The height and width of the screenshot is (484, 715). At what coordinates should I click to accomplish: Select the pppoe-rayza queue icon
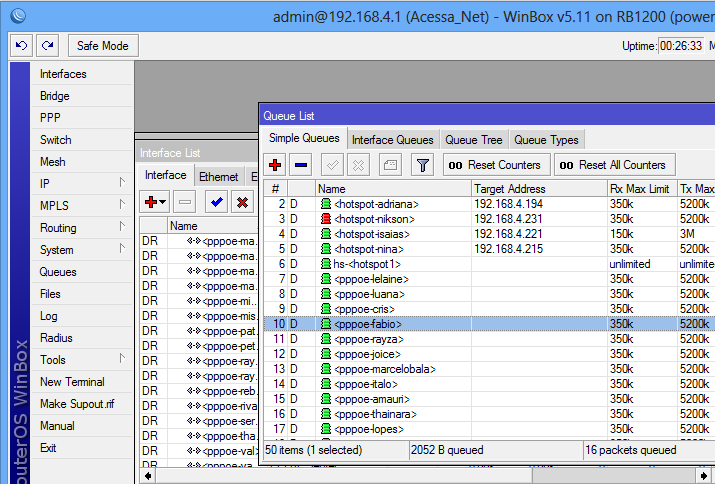coord(326,339)
